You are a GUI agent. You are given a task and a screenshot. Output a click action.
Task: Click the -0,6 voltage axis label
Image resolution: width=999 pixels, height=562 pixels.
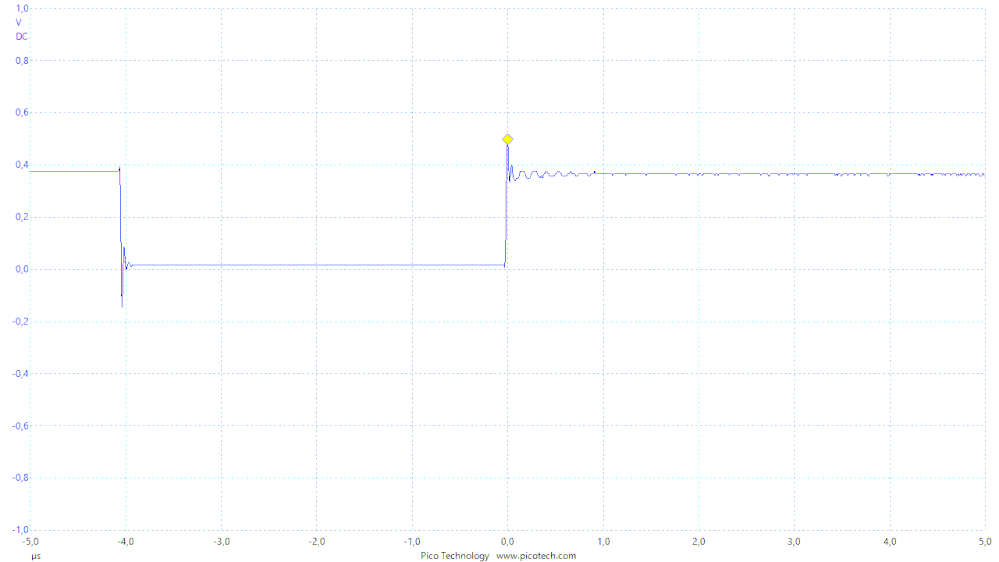[x=20, y=426]
